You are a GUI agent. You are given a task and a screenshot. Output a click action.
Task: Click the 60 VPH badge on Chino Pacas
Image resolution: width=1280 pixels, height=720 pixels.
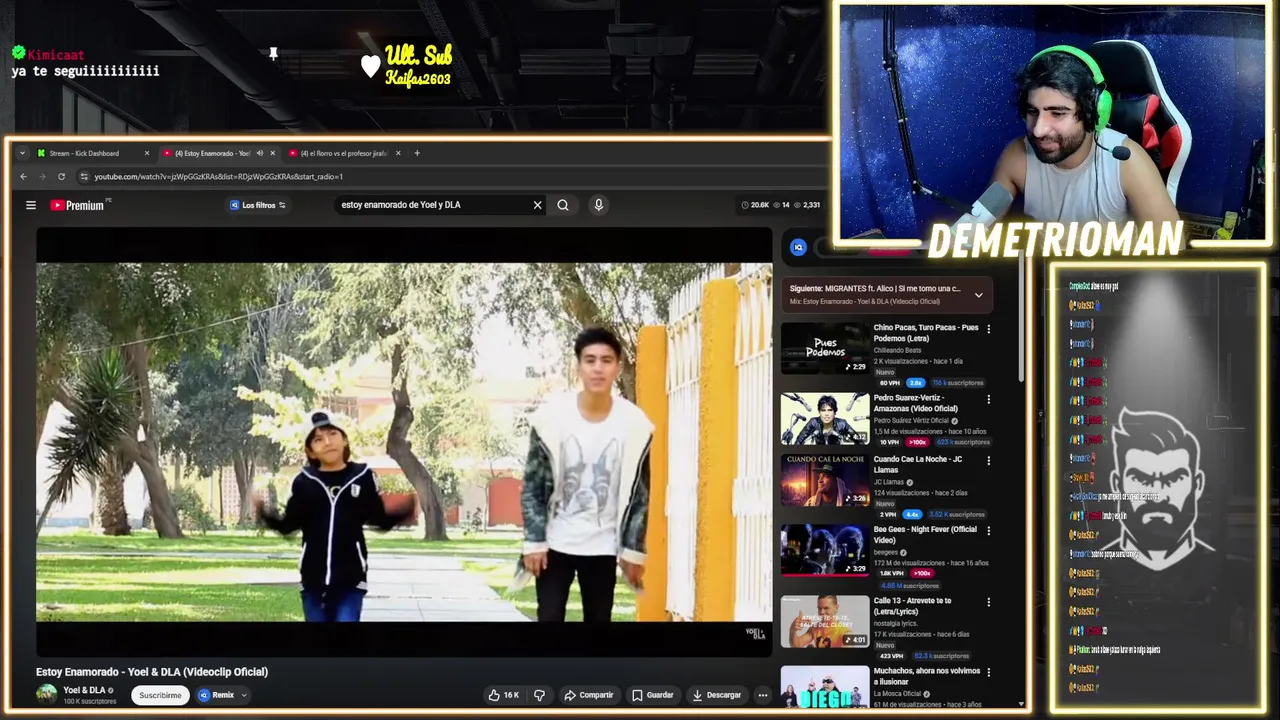[x=890, y=383]
